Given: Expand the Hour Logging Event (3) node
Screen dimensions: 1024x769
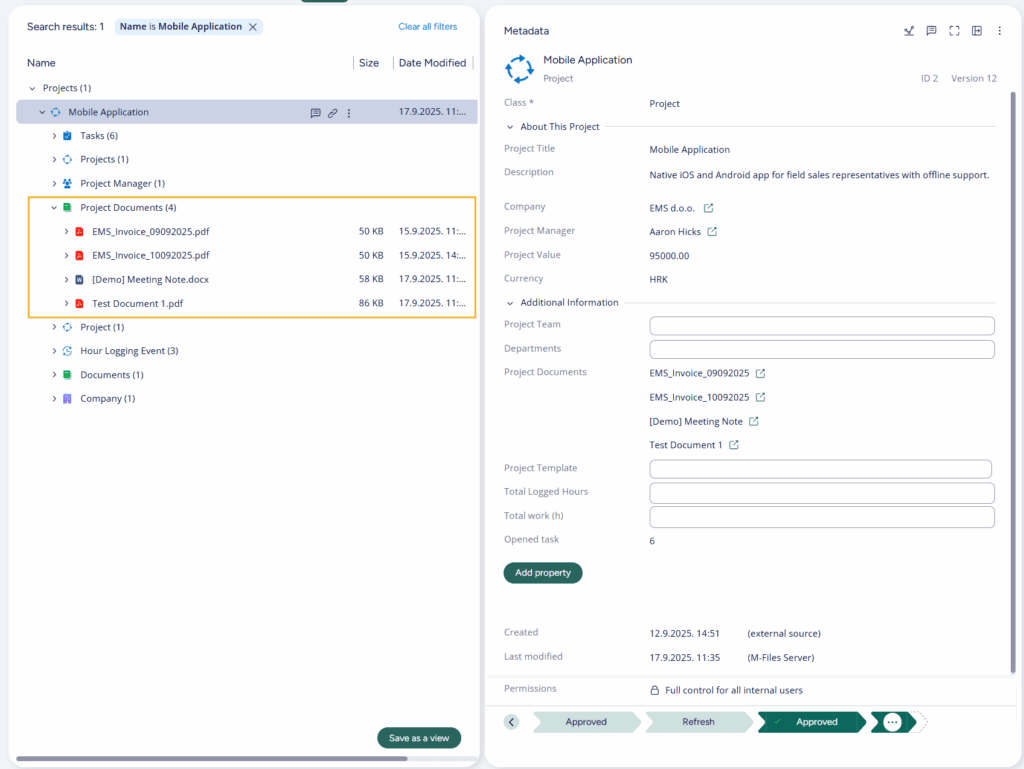Looking at the screenshot, I should tap(54, 351).
